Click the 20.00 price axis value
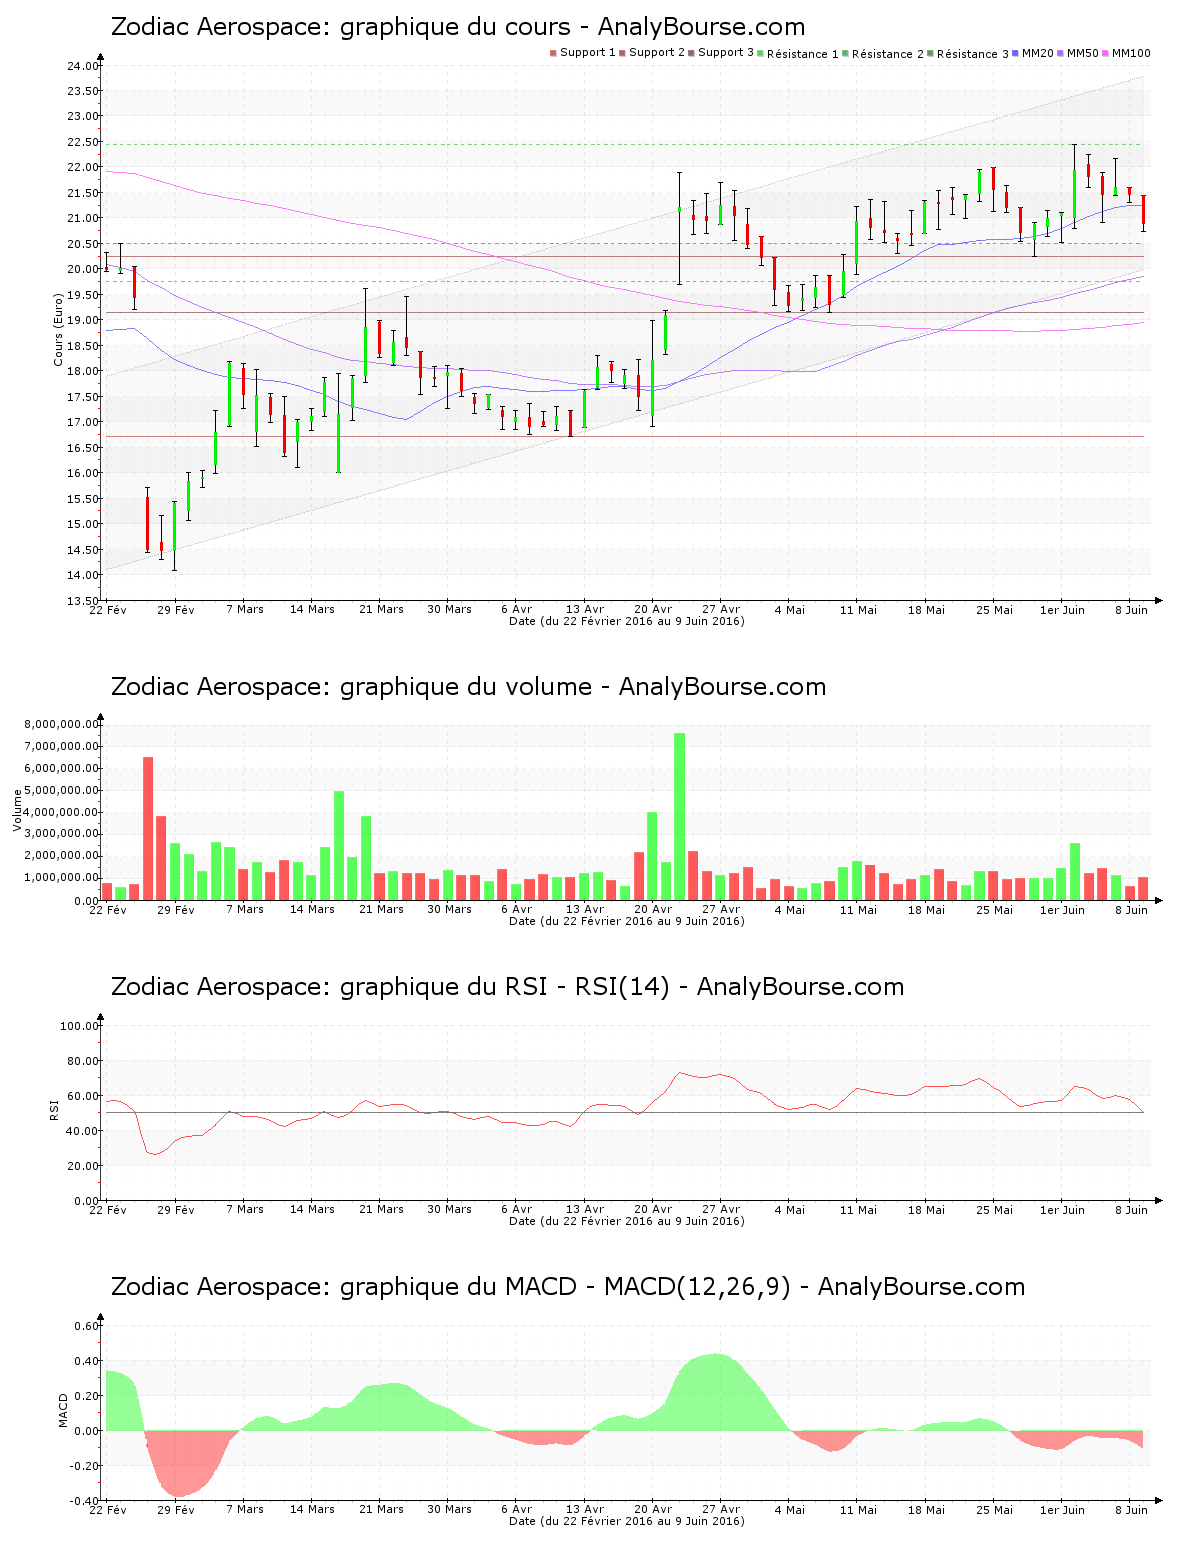The height and width of the screenshot is (1550, 1200). click(x=83, y=269)
